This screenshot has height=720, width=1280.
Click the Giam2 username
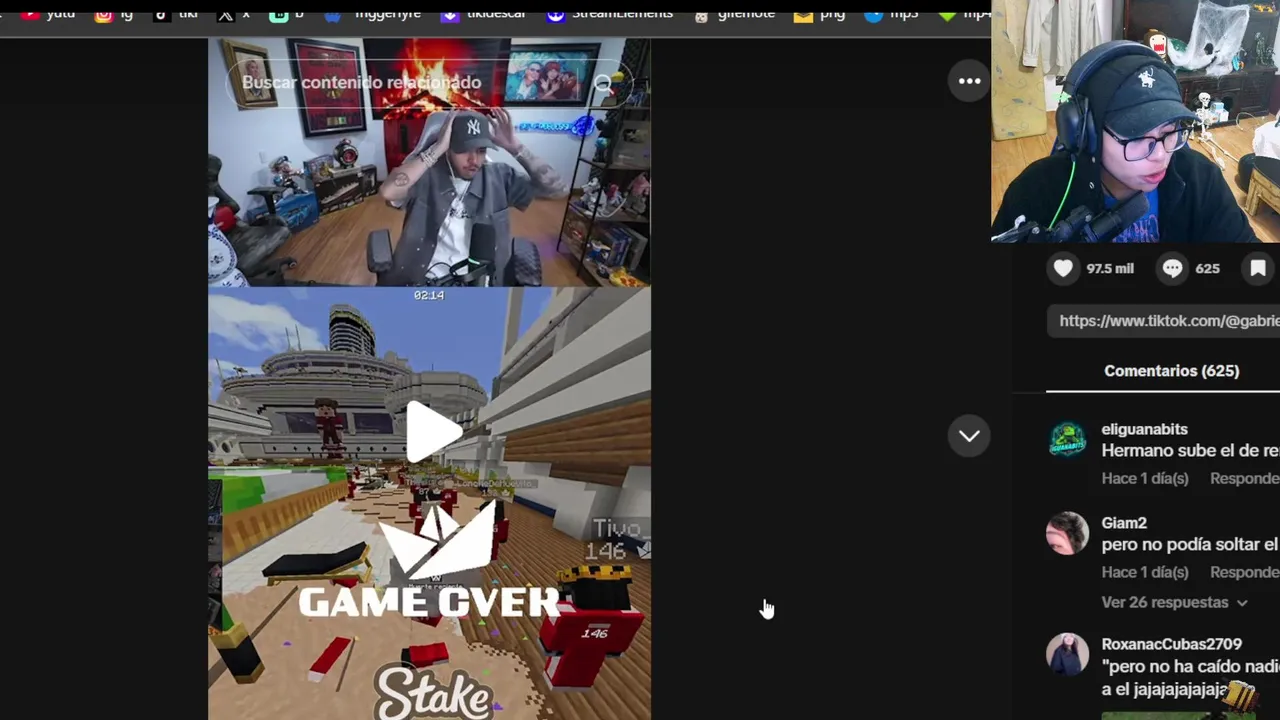1124,523
